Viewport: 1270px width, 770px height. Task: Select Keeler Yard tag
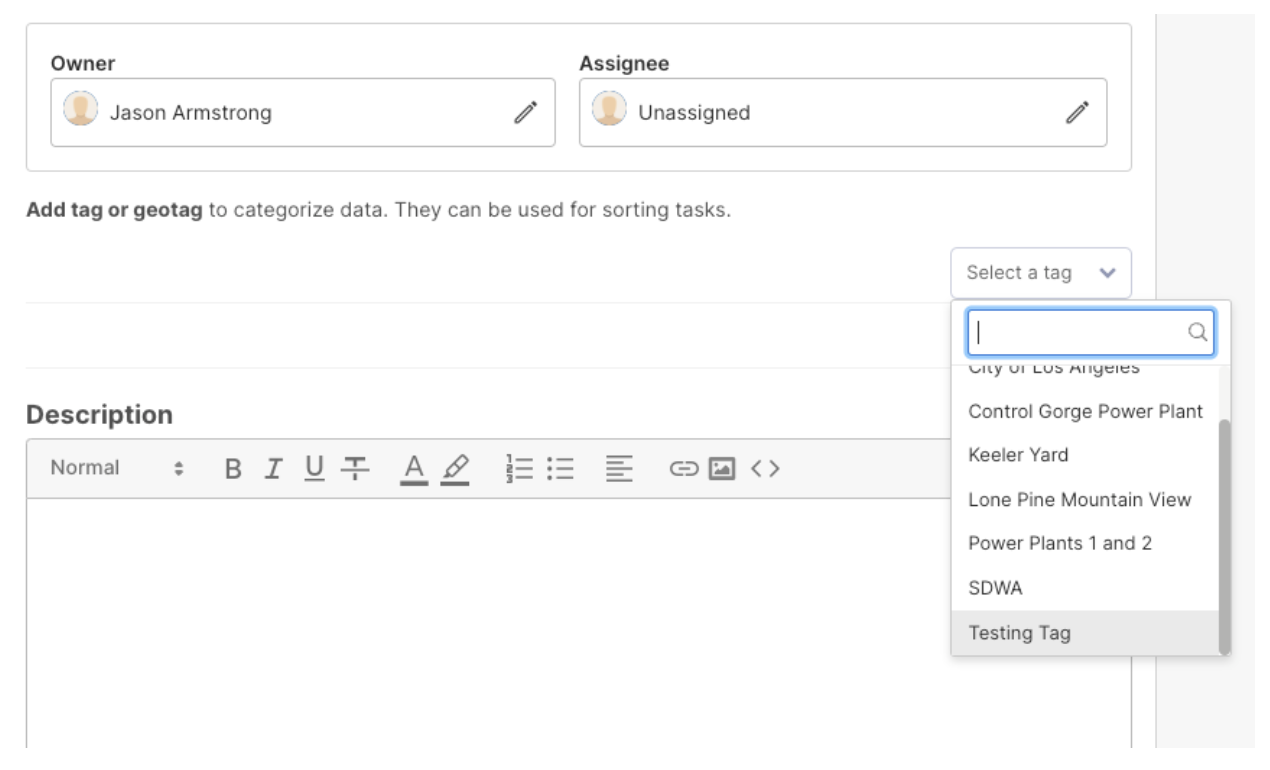click(x=1085, y=455)
